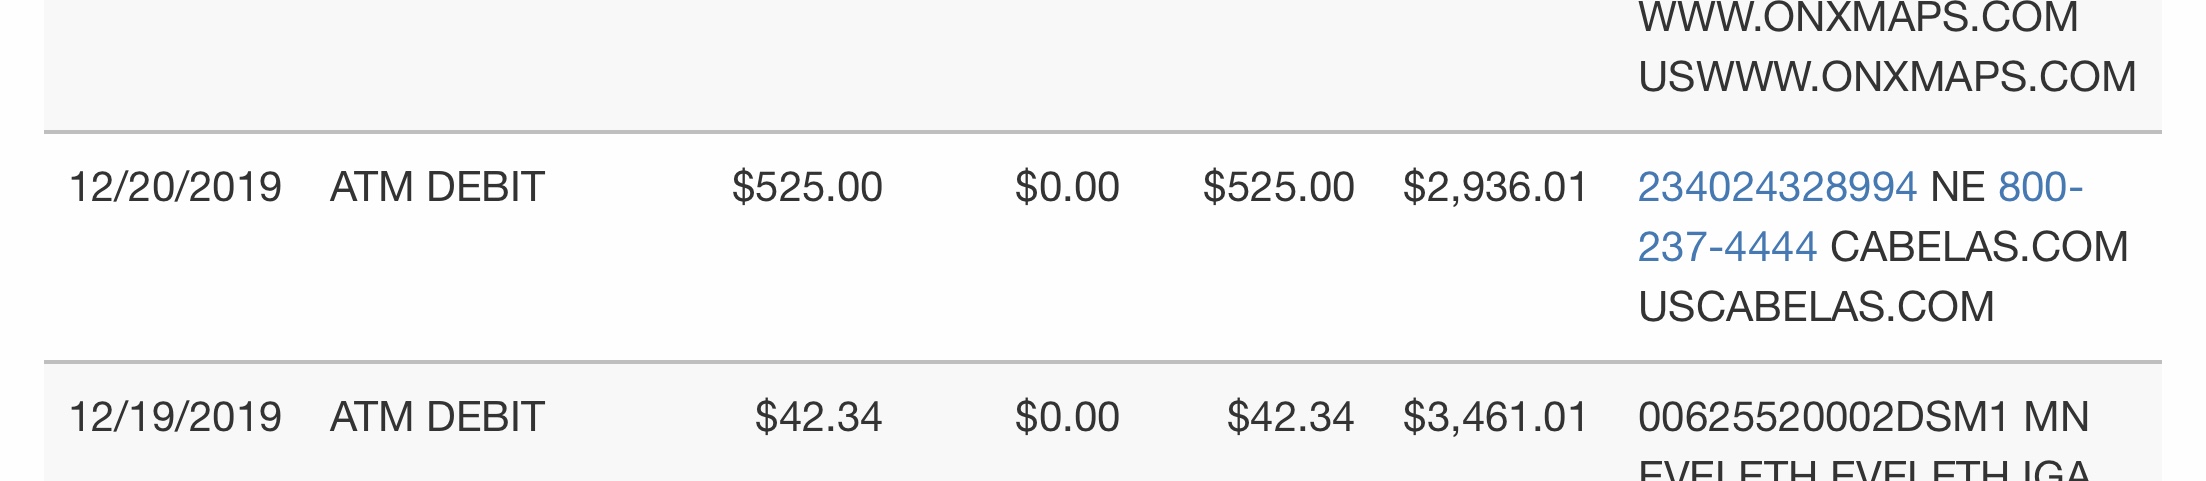Screen dimensions: 2206x481
Task: Click the NE state code after reference number
Action: pyautogui.click(x=1957, y=187)
